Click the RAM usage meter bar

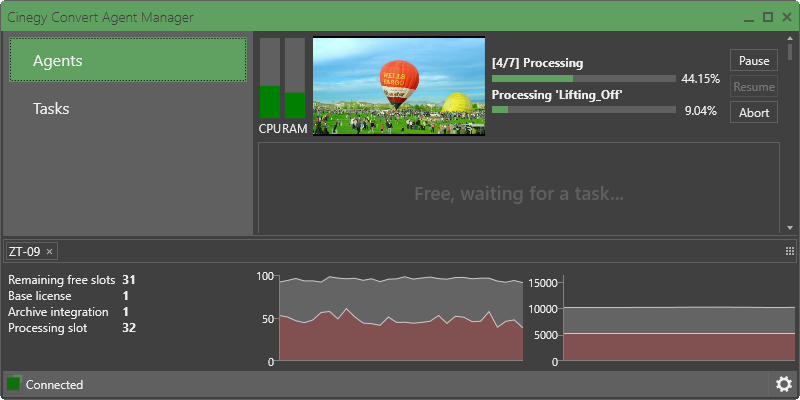[x=295, y=78]
